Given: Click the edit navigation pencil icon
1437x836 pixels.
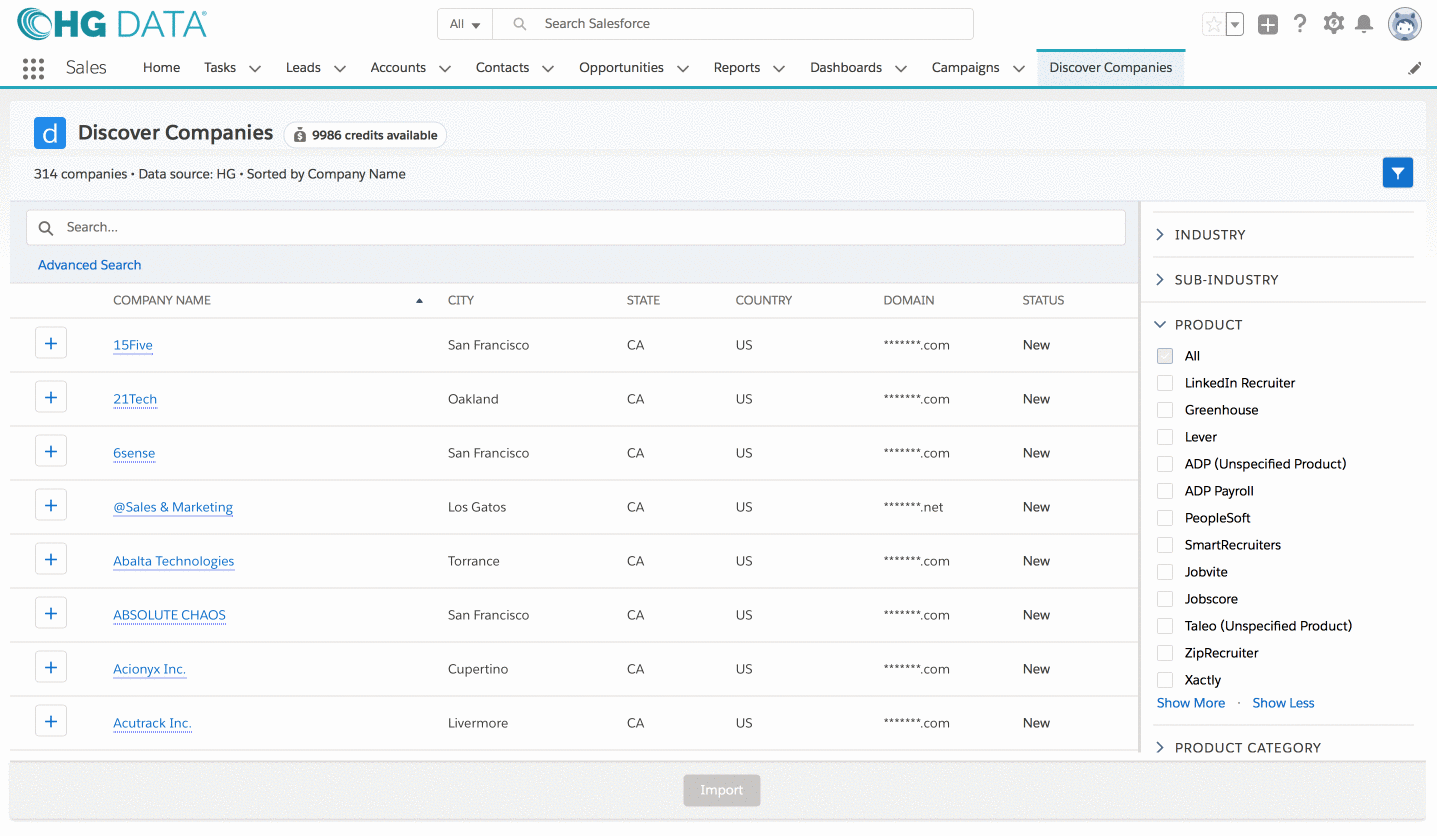Looking at the screenshot, I should click(x=1414, y=68).
